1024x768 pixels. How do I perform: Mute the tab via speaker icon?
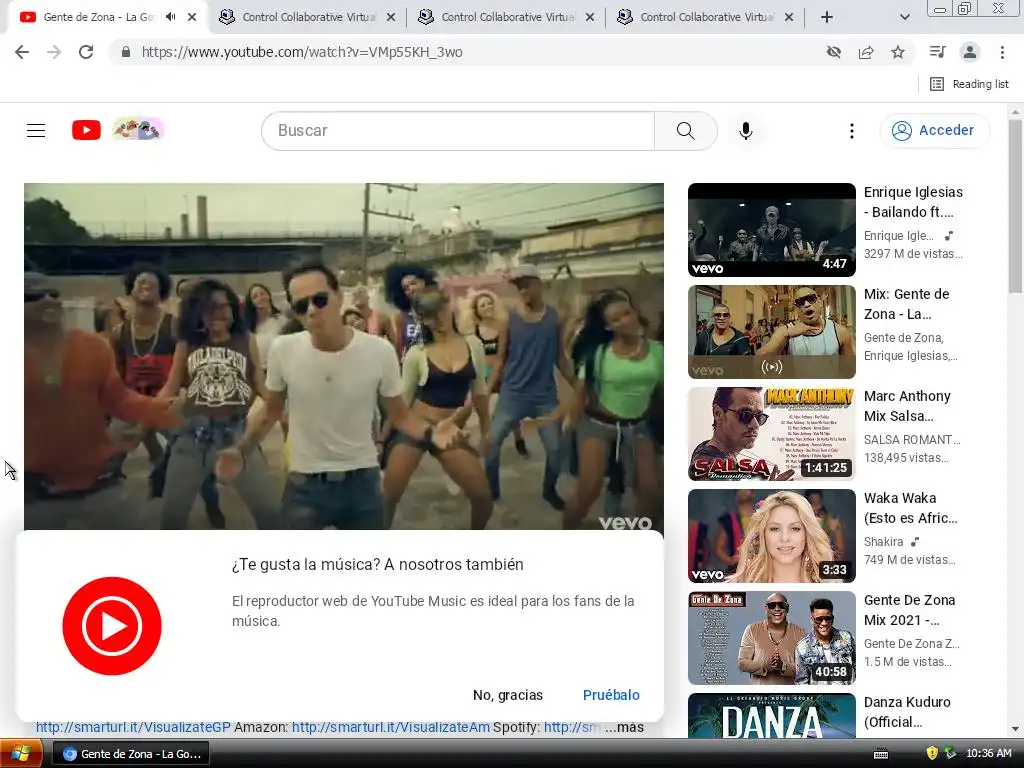(171, 17)
